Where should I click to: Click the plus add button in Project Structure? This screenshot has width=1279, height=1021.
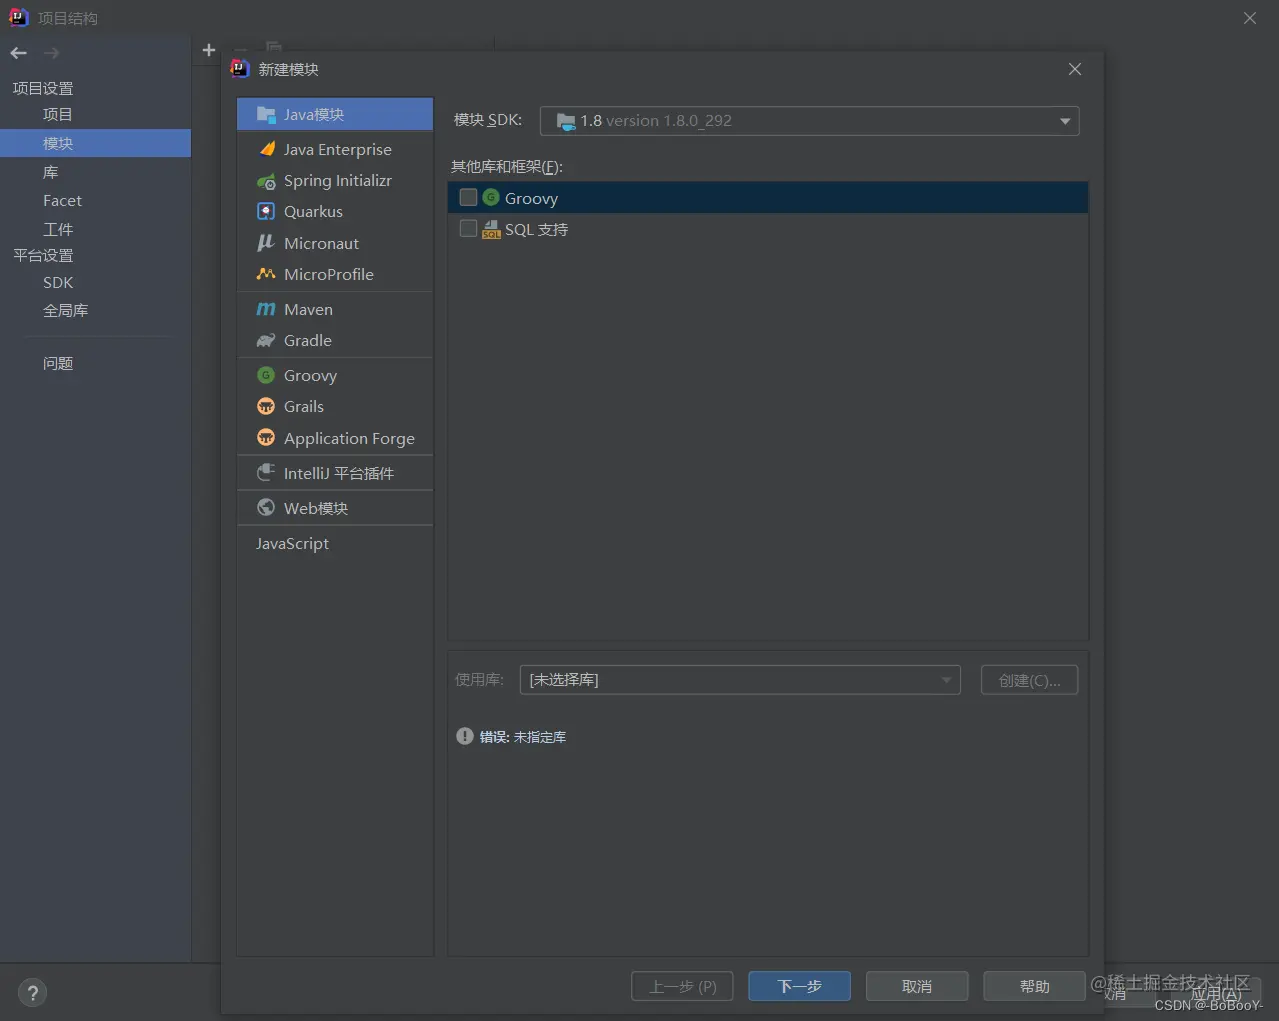[x=209, y=50]
